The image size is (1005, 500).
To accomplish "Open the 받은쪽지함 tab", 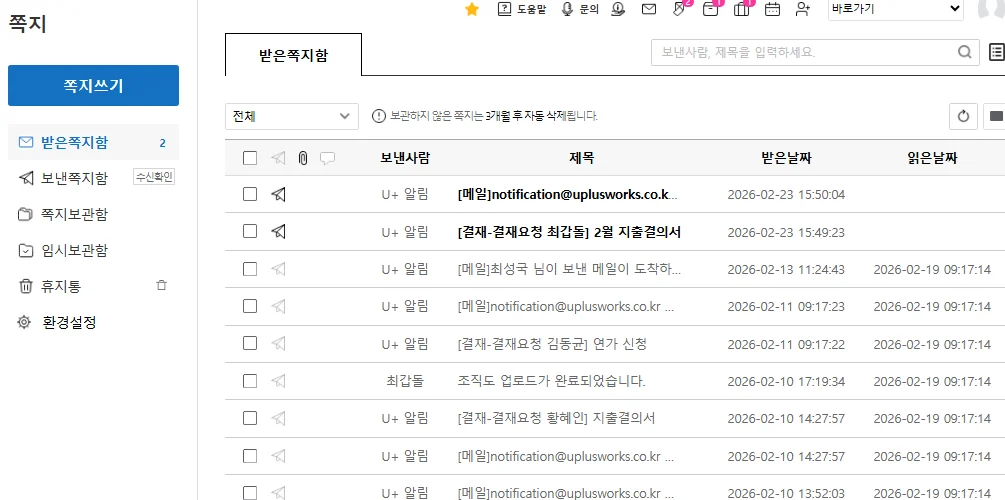I will [293, 55].
